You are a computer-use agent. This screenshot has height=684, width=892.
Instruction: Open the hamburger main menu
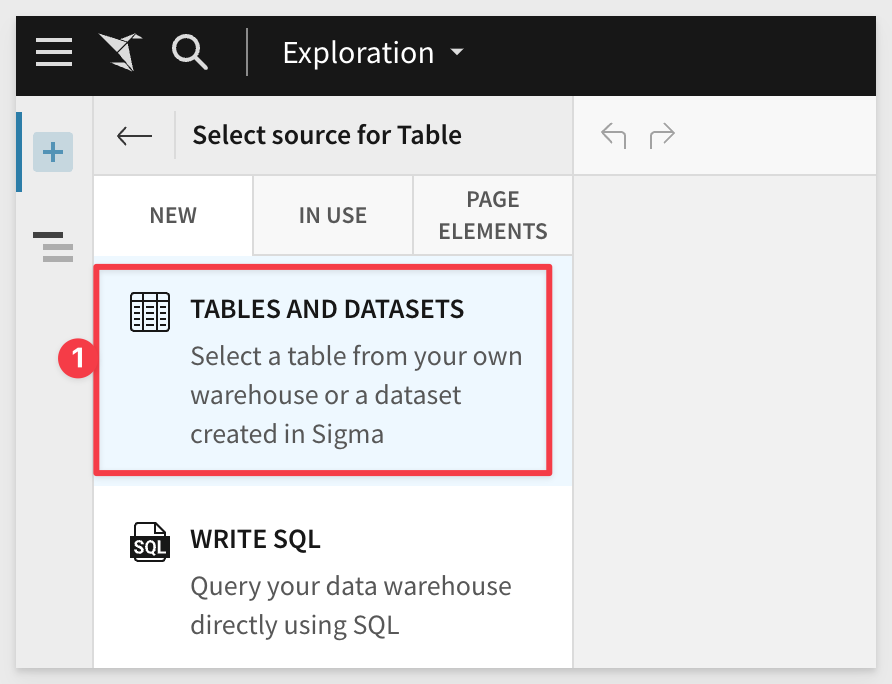tap(54, 52)
